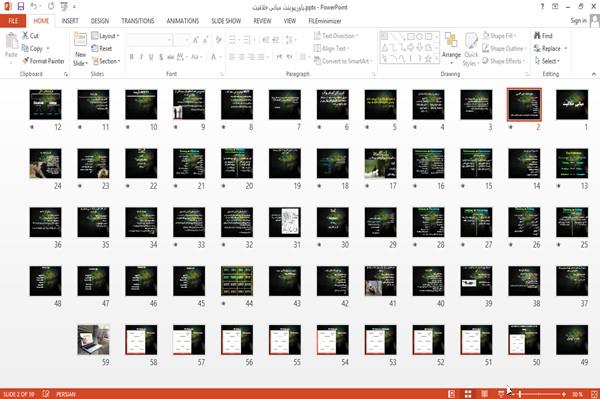The width and height of the screenshot is (600, 399).
Task: Click the Find command
Action: click(543, 36)
